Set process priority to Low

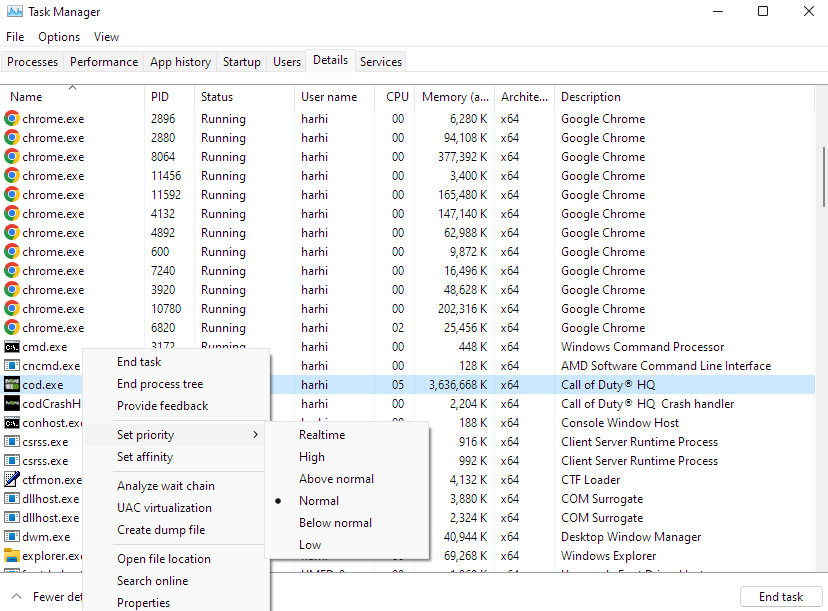pos(347,545)
